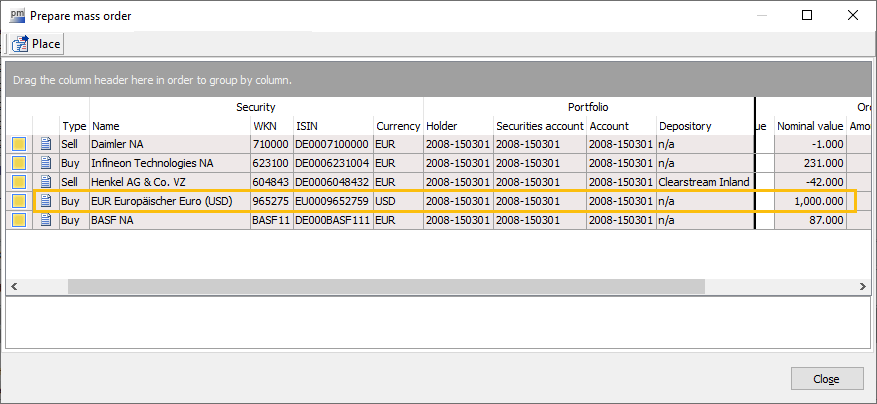
Task: Click document icon in Infineon Technologies row
Action: [x=46, y=163]
